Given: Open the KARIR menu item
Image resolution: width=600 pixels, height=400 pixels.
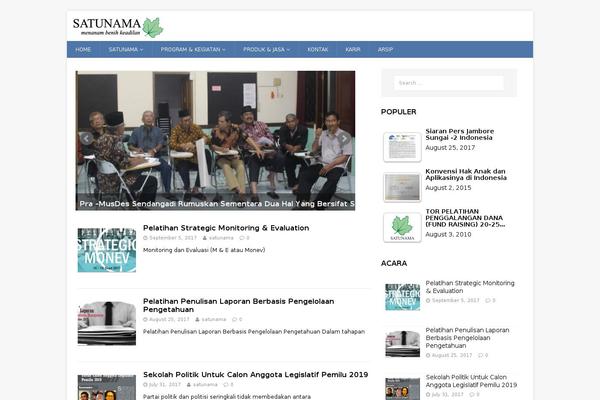Looking at the screenshot, I should tap(353, 49).
